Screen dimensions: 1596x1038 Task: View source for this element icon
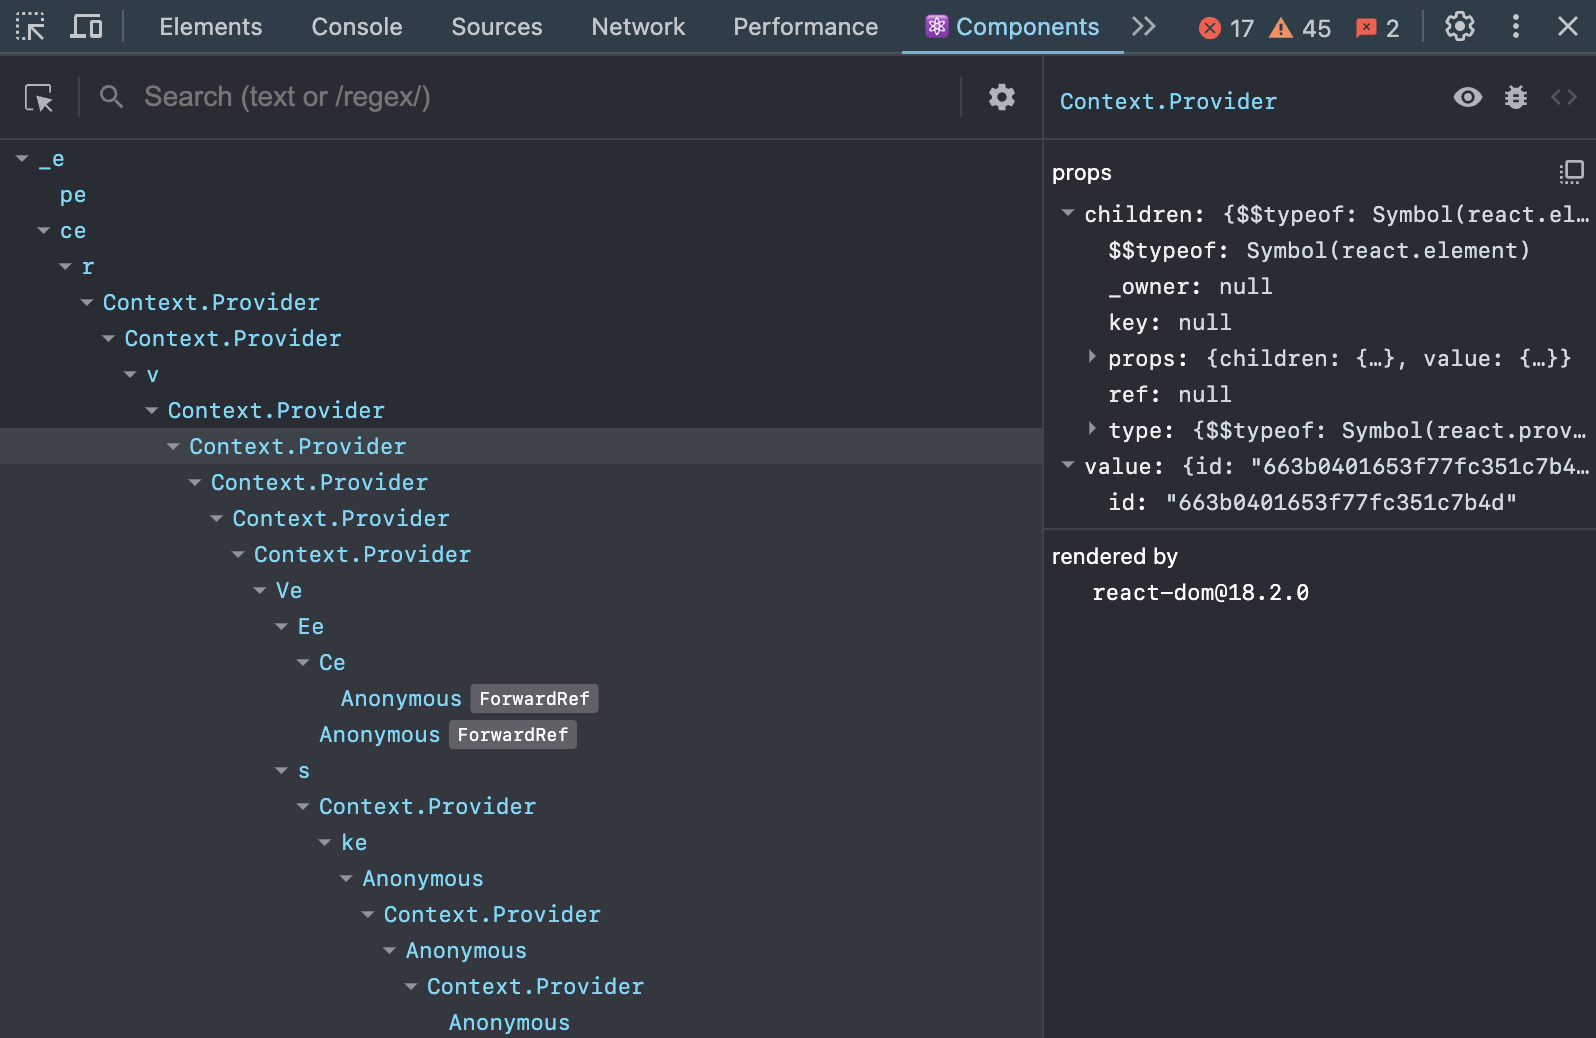pos(1564,97)
